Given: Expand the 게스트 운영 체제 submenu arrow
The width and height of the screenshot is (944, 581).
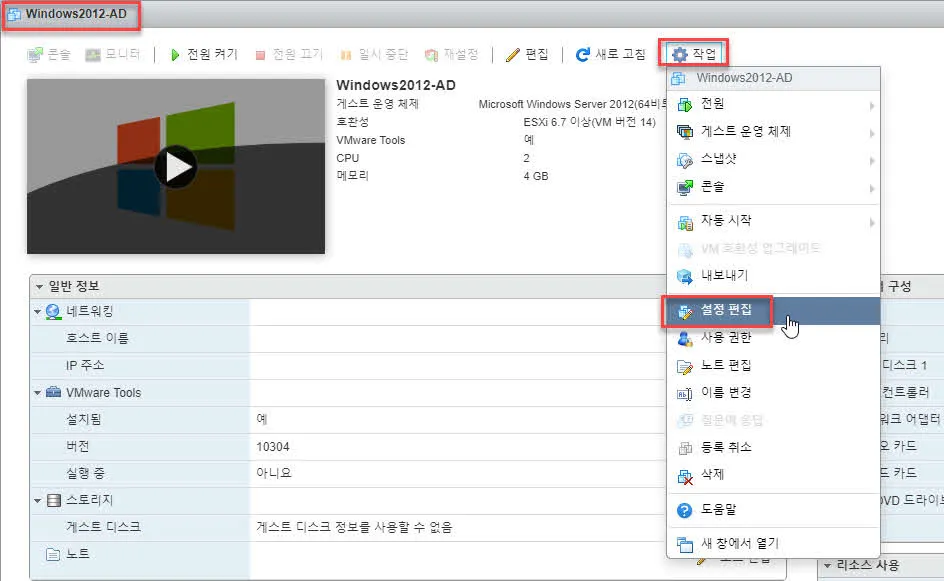Looking at the screenshot, I should point(871,133).
